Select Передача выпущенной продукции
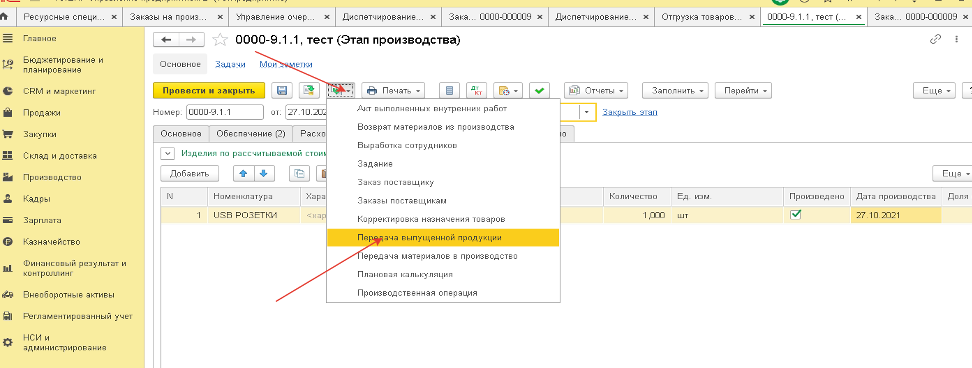Viewport: 972px width, 368px height. click(443, 238)
